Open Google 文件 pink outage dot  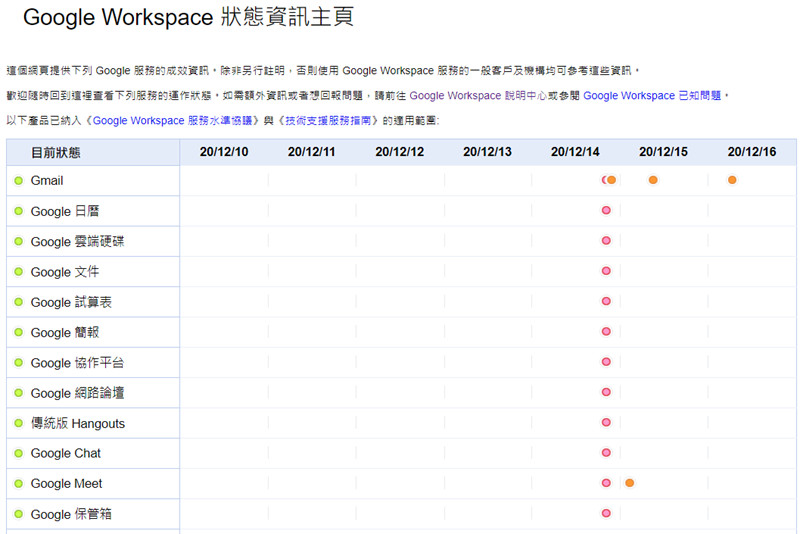(606, 271)
